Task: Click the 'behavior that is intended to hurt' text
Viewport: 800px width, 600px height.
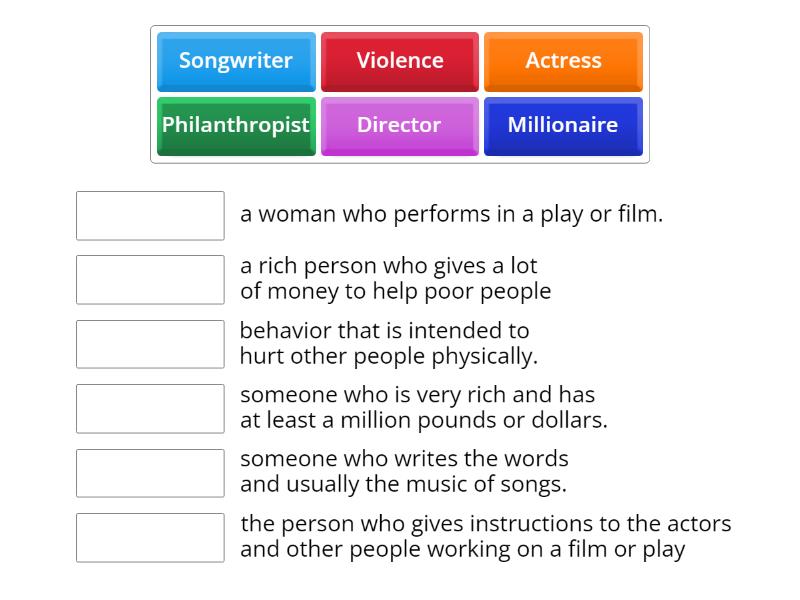Action: 389,343
